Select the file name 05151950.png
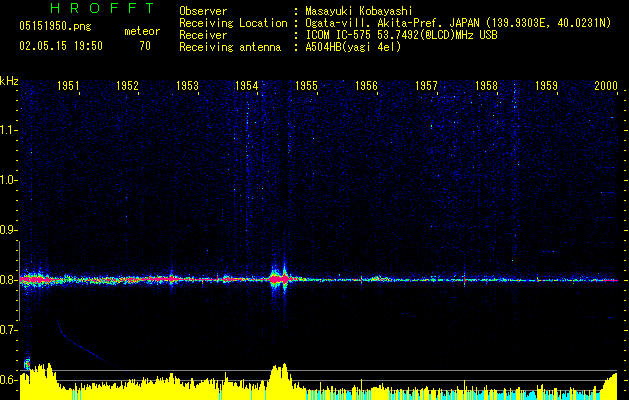Screen dimensions: 629x400 coord(55,27)
